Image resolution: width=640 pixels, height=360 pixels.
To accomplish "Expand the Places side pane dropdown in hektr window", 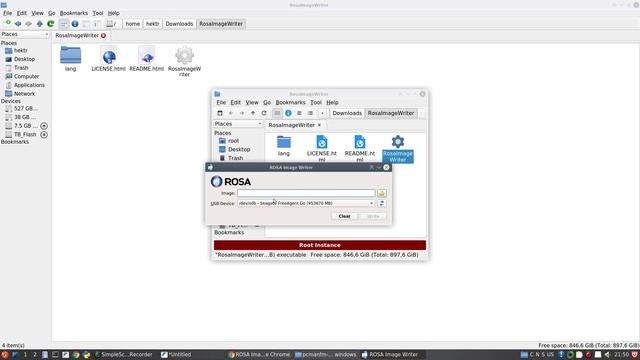I will [24, 34].
